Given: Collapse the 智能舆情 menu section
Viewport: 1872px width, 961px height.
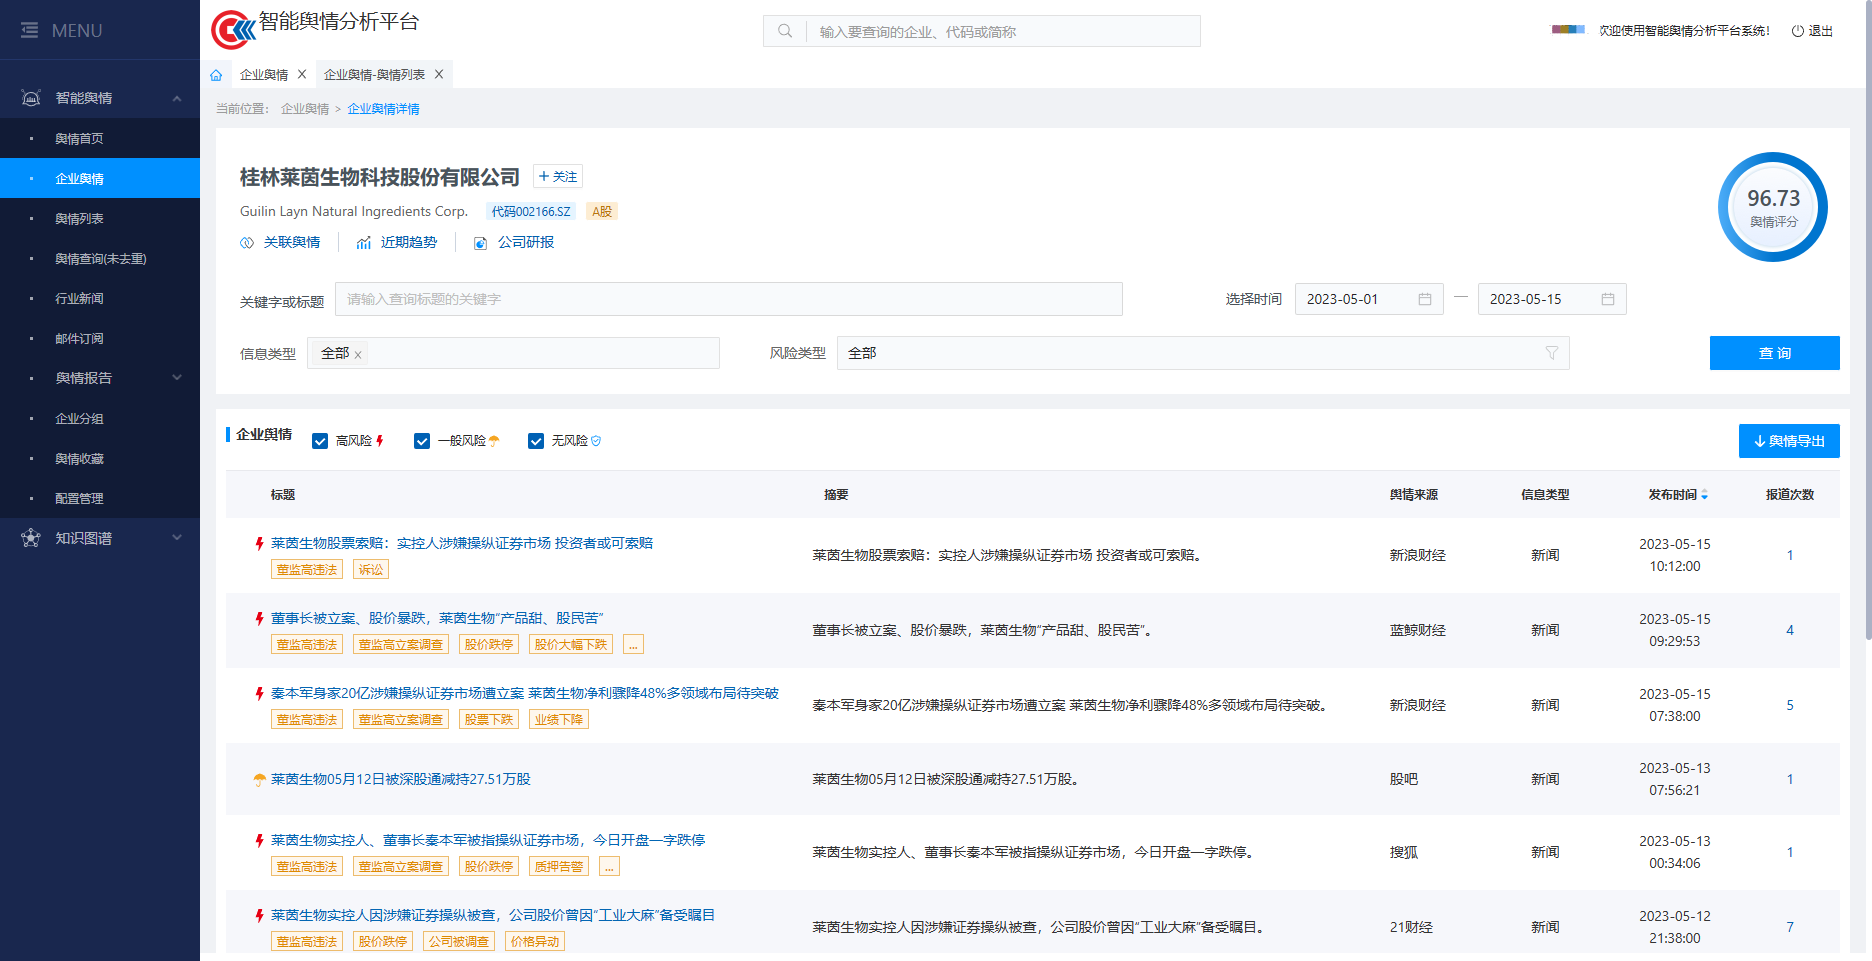Looking at the screenshot, I should click(x=177, y=98).
